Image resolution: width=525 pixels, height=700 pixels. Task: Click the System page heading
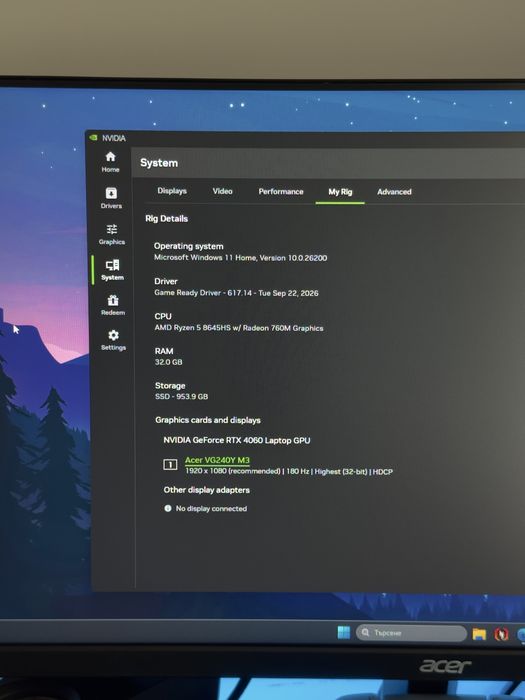pos(159,163)
